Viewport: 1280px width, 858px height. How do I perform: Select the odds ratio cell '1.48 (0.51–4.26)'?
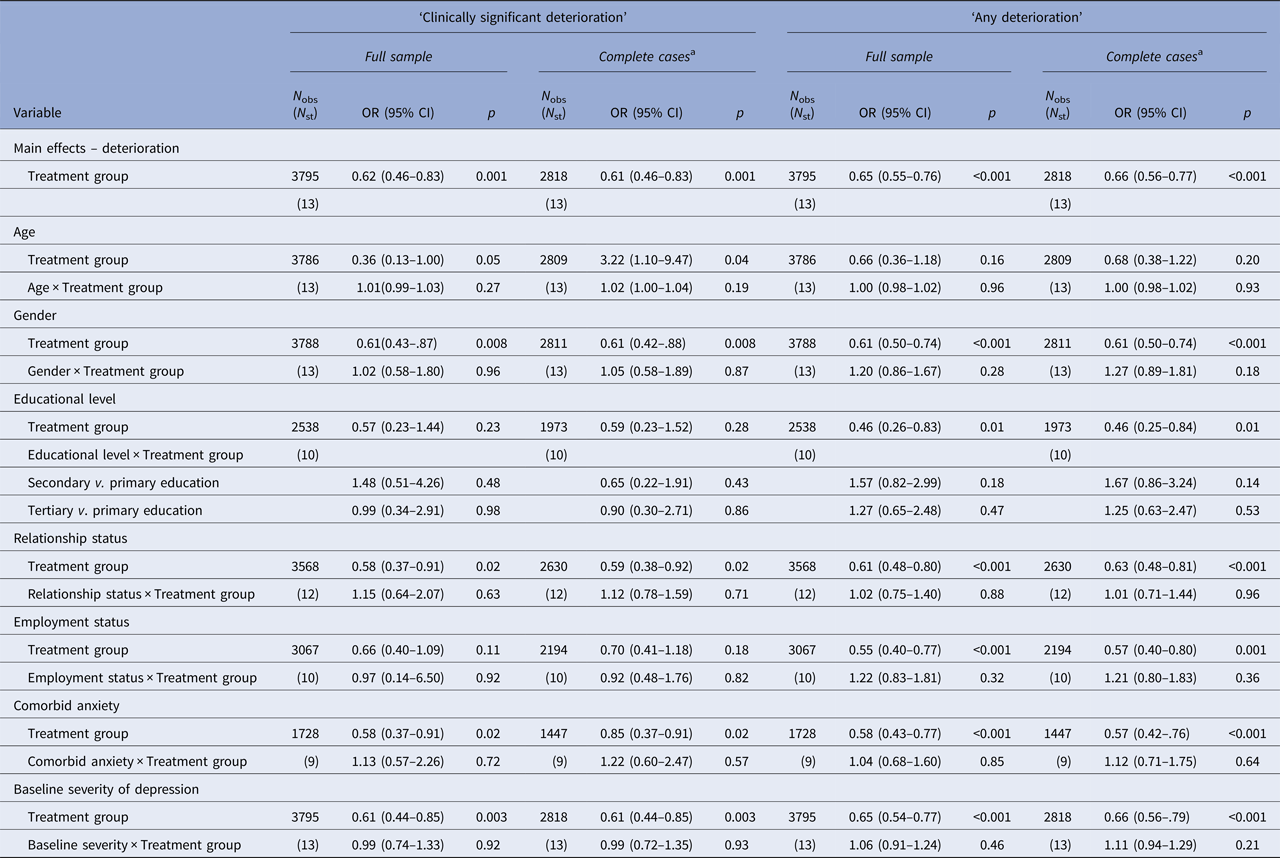[398, 483]
